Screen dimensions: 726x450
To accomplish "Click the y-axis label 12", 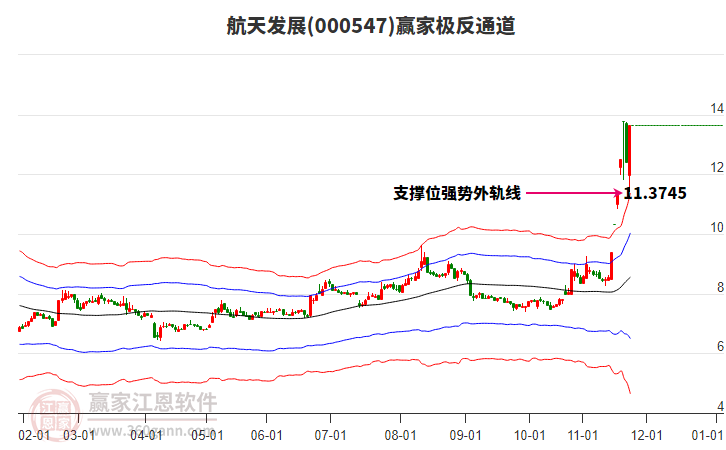I will tap(717, 168).
